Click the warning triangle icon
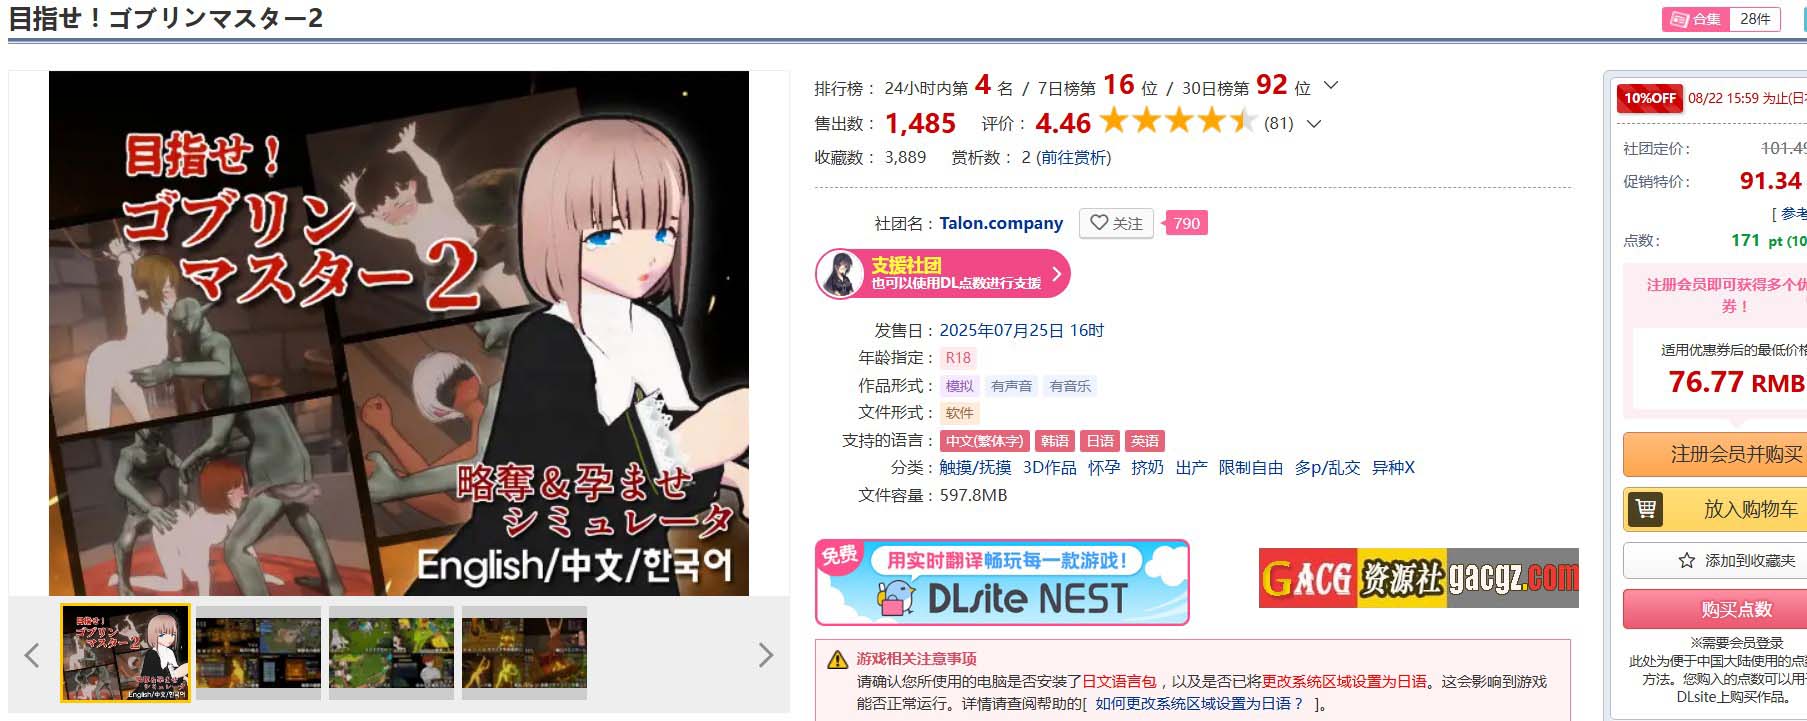 [837, 660]
